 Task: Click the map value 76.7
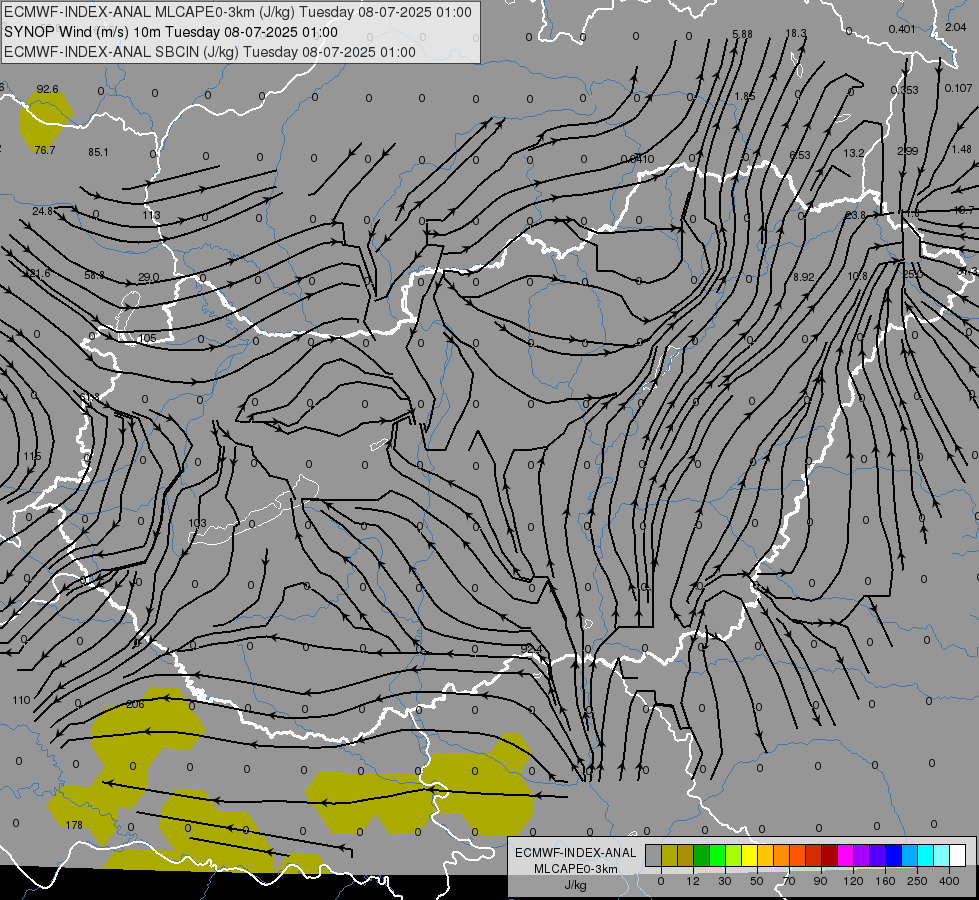pos(45,150)
